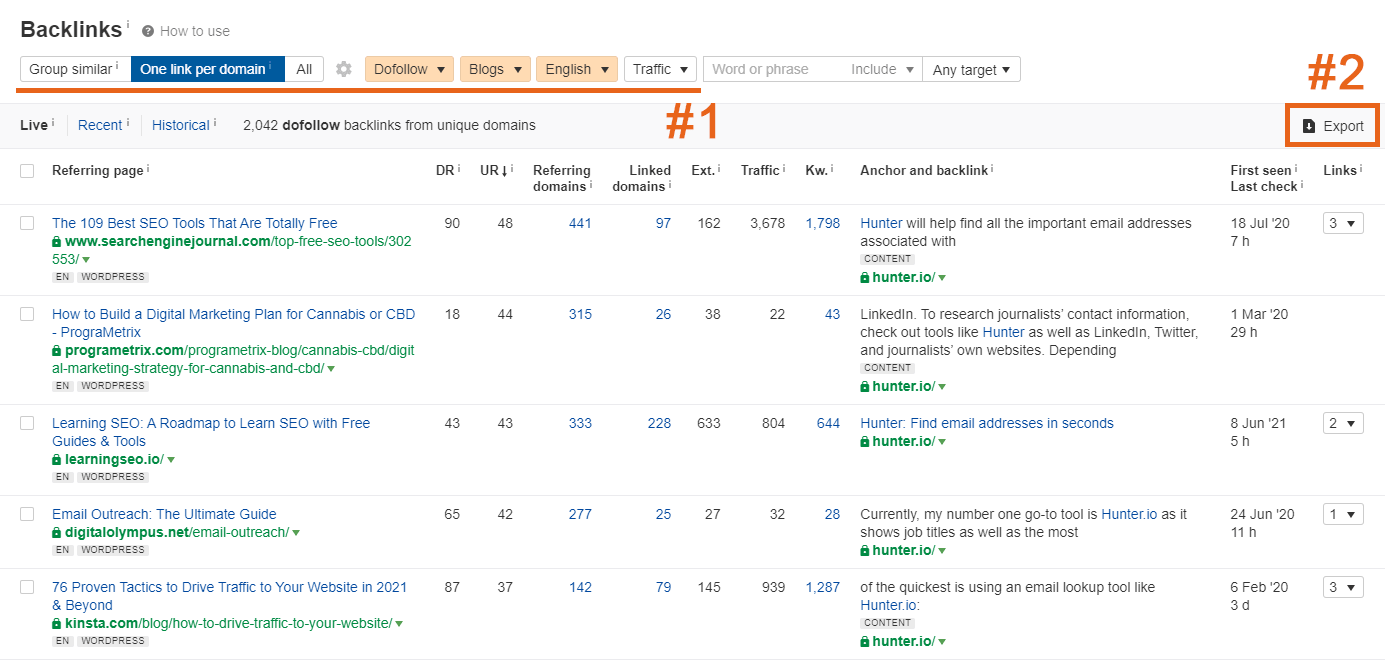1385x660 pixels.
Task: Sort by Last check date
Action: point(1264,186)
